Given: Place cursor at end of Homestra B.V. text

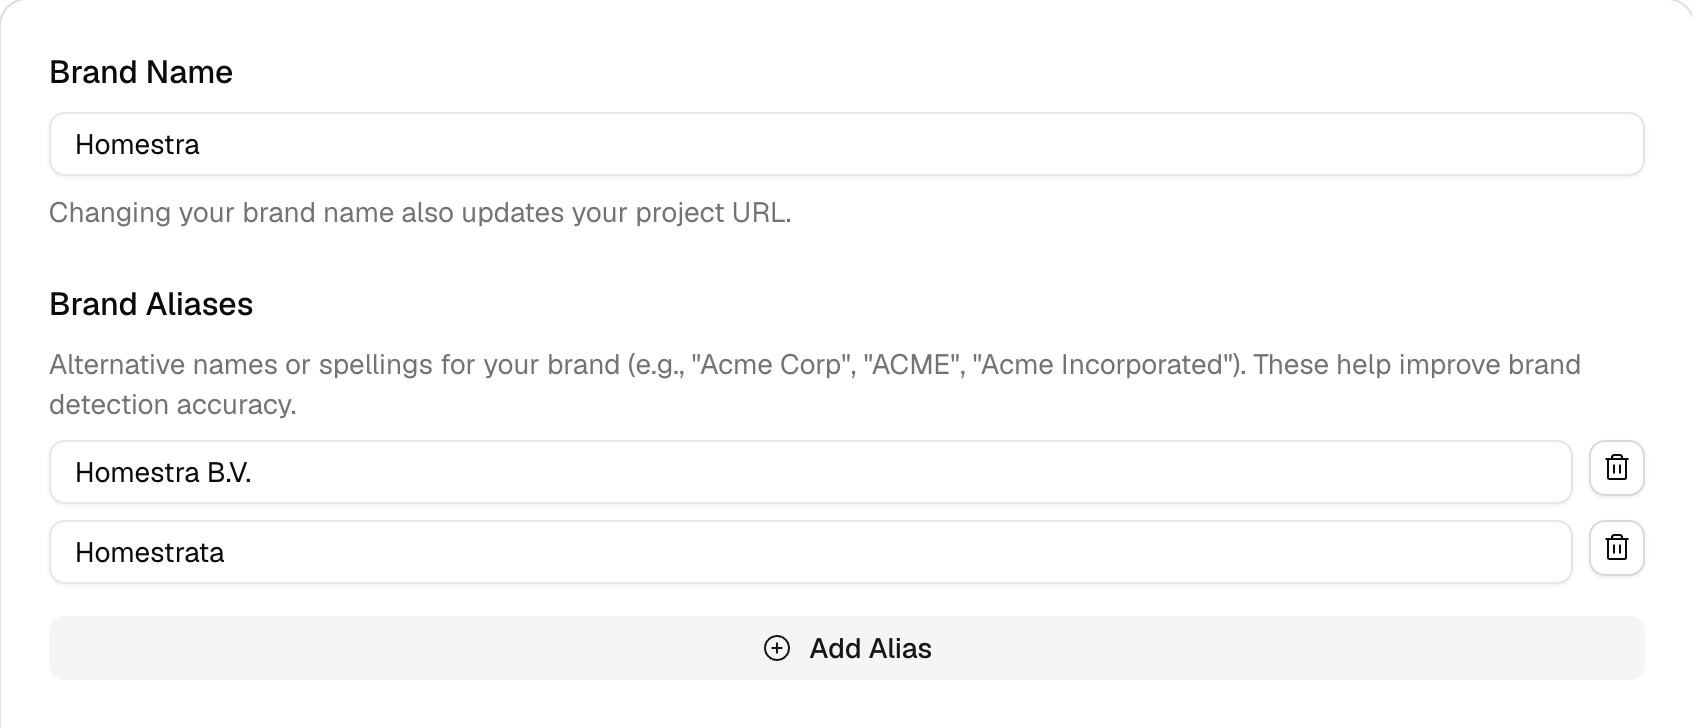Looking at the screenshot, I should (252, 472).
